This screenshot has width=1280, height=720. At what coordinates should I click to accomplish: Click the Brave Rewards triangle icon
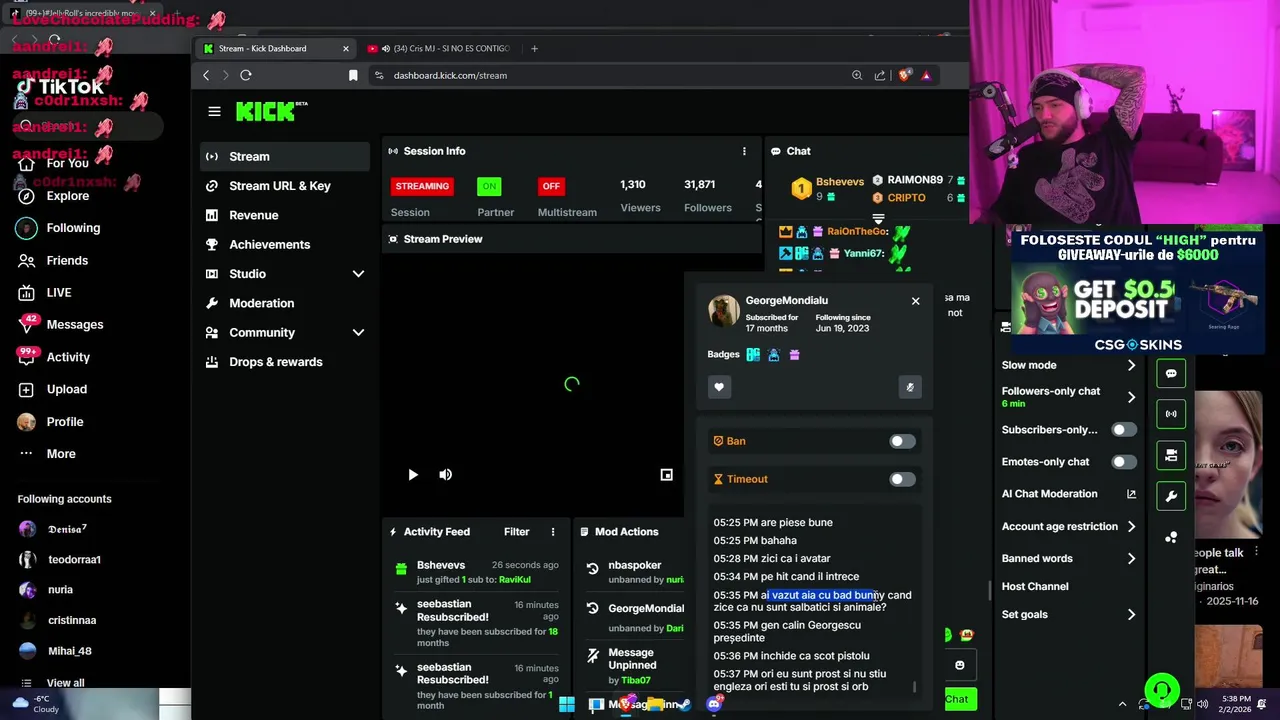926,75
